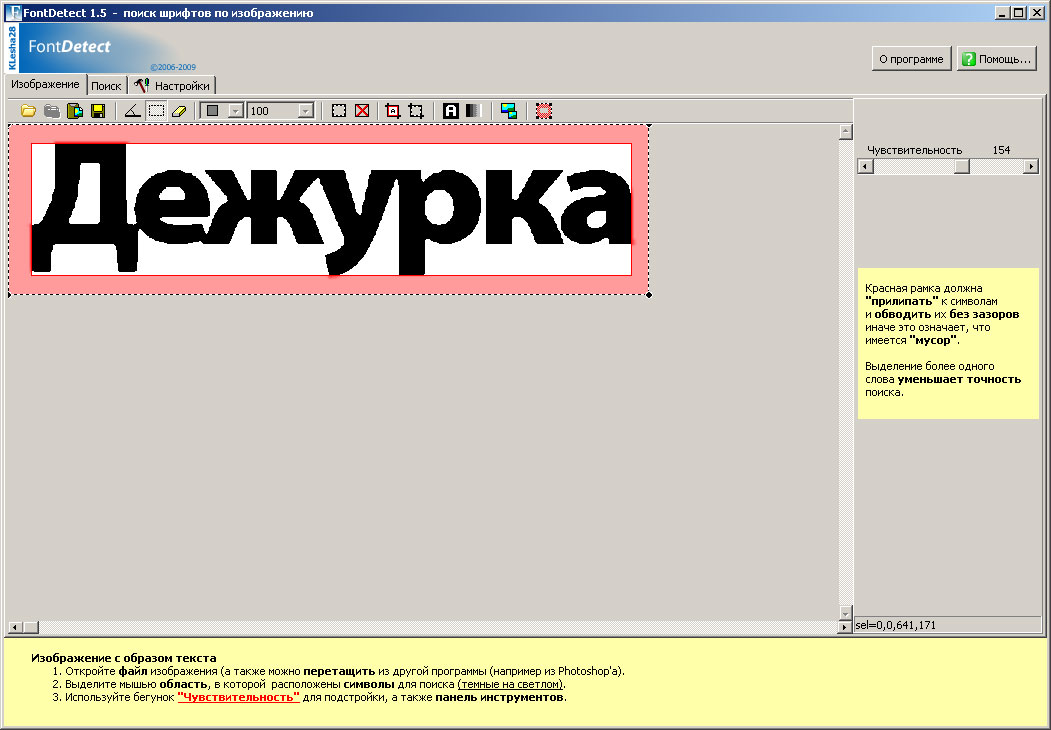Click the paste from clipboard icon
This screenshot has width=1051, height=730.
pyautogui.click(x=75, y=111)
